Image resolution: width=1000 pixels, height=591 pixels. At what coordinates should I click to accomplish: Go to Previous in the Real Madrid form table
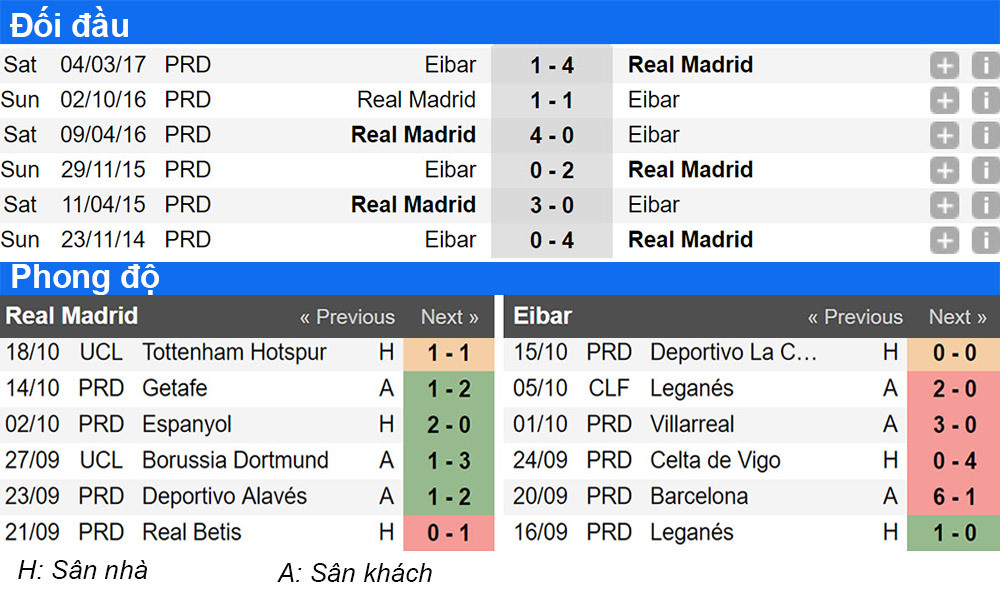click(347, 317)
